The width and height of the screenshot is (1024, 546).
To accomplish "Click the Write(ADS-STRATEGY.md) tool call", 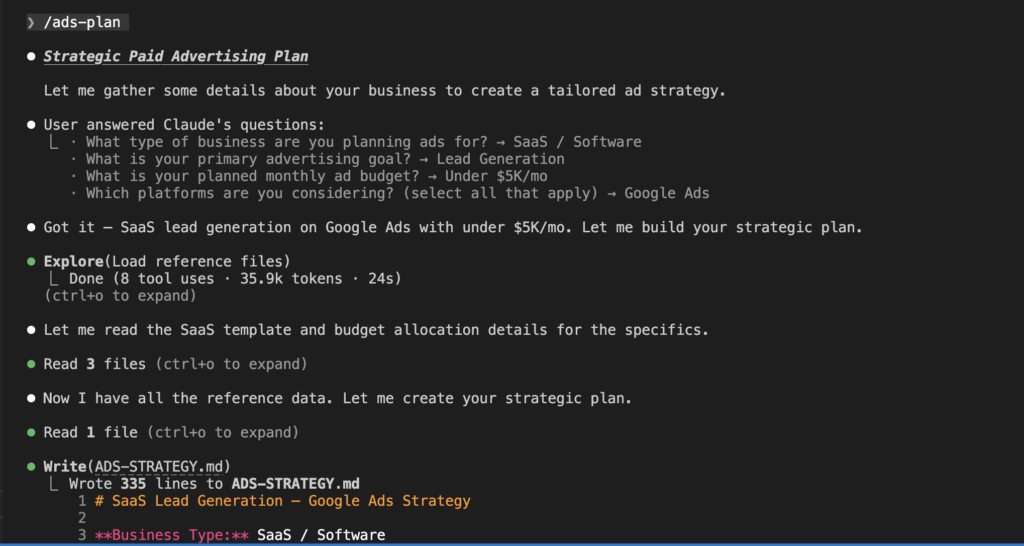I will pos(136,466).
